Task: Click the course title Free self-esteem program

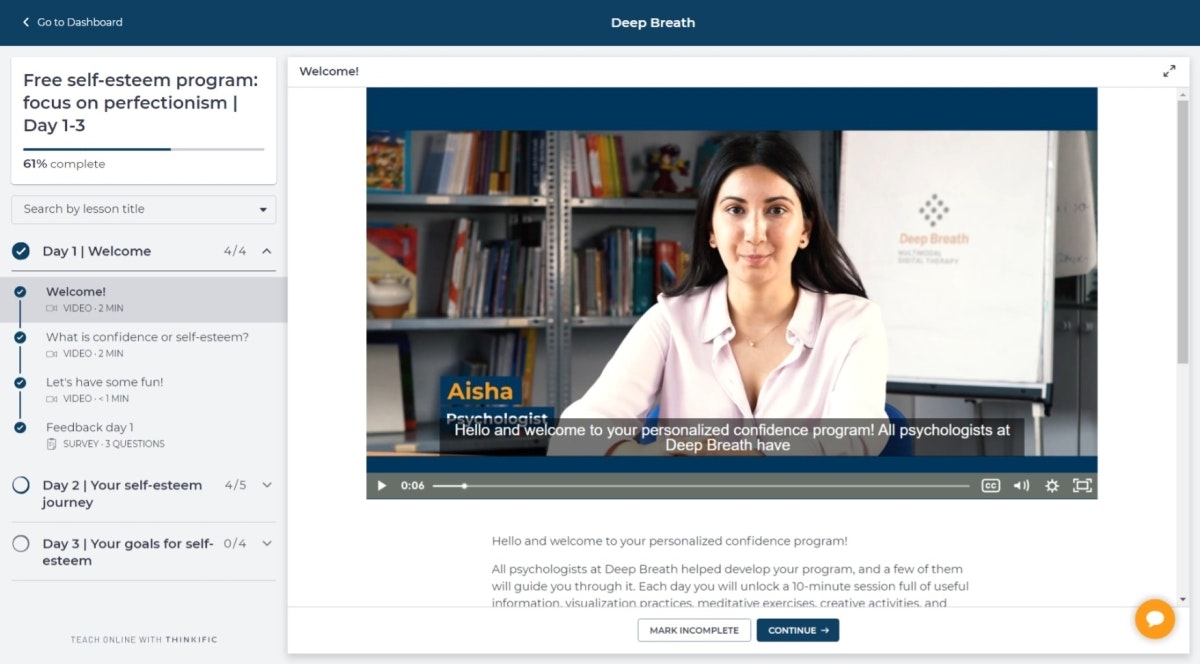Action: pyautogui.click(x=140, y=102)
